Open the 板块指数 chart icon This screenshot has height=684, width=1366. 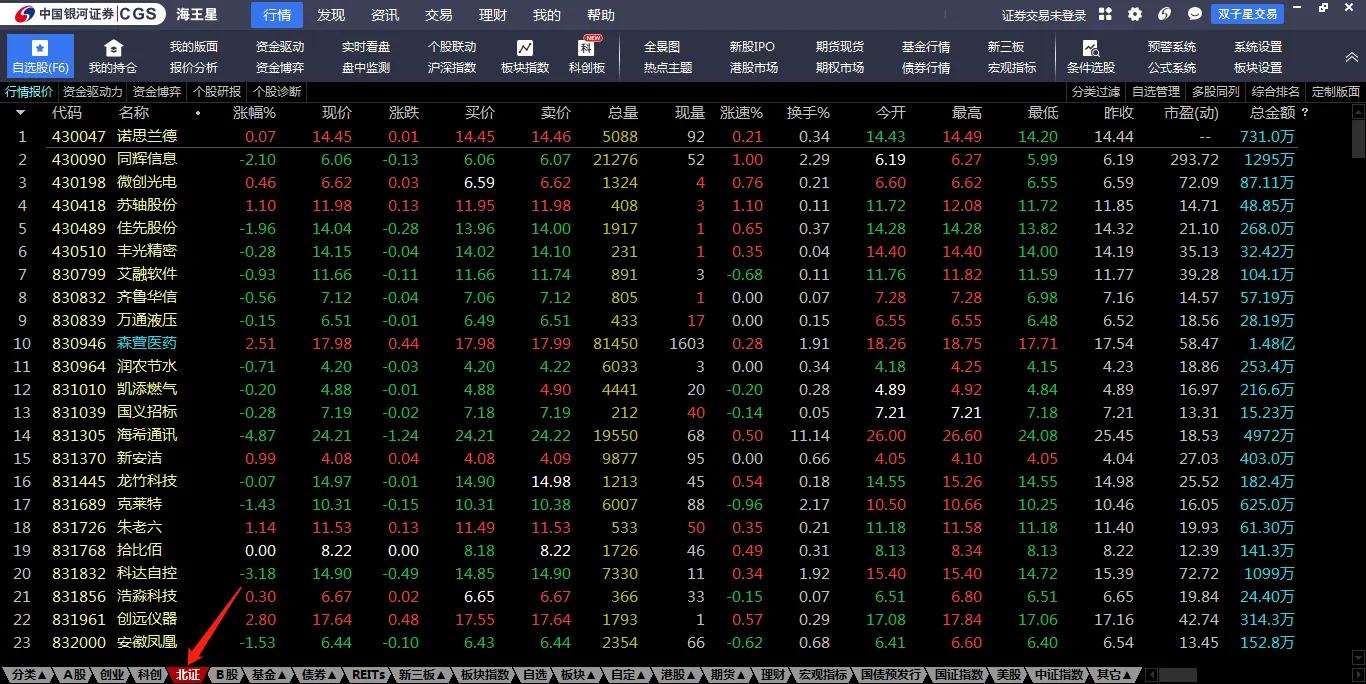pyautogui.click(x=525, y=47)
